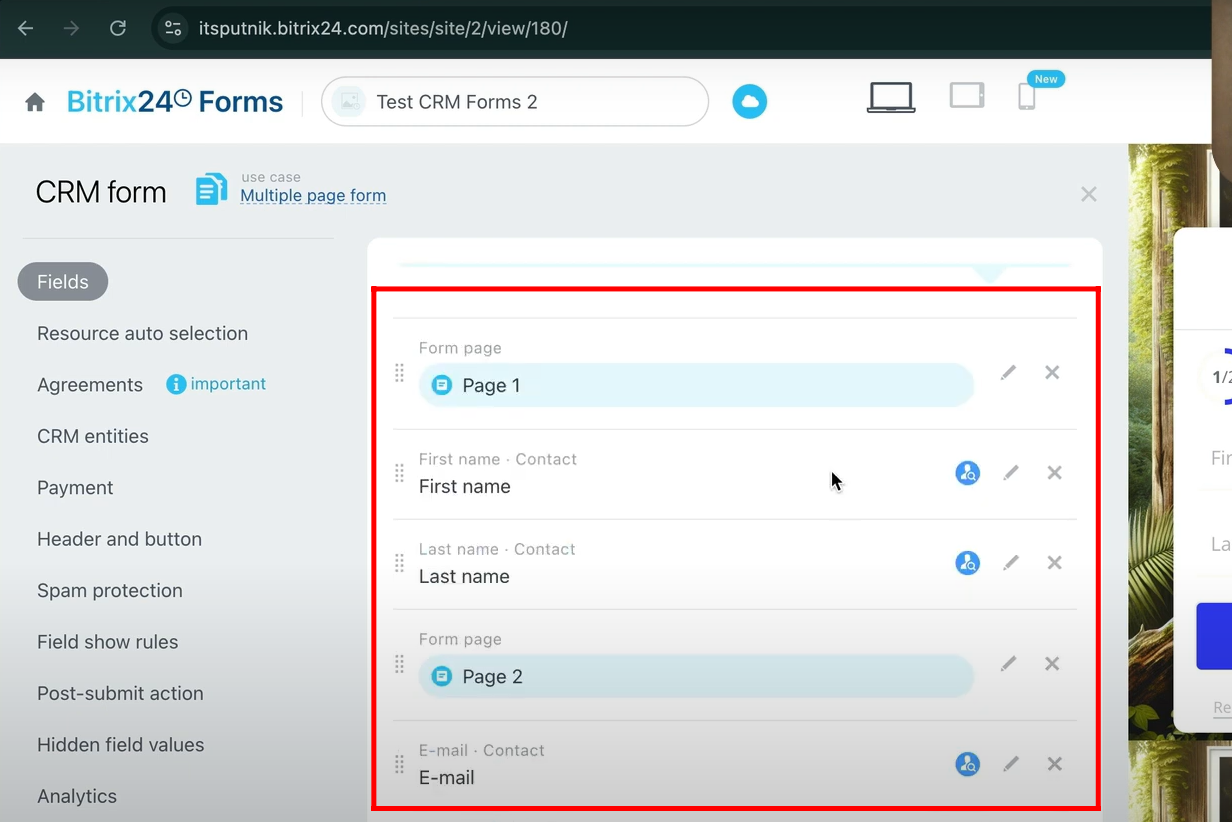Reload the browser page
1232x822 pixels.
[118, 28]
